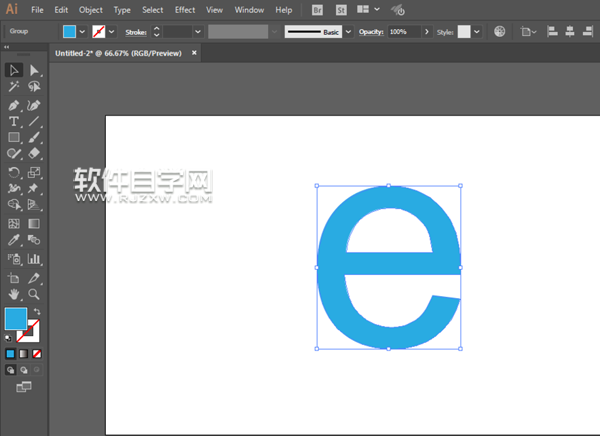Select the Hand tool
Image resolution: width=600 pixels, height=436 pixels.
(x=14, y=294)
